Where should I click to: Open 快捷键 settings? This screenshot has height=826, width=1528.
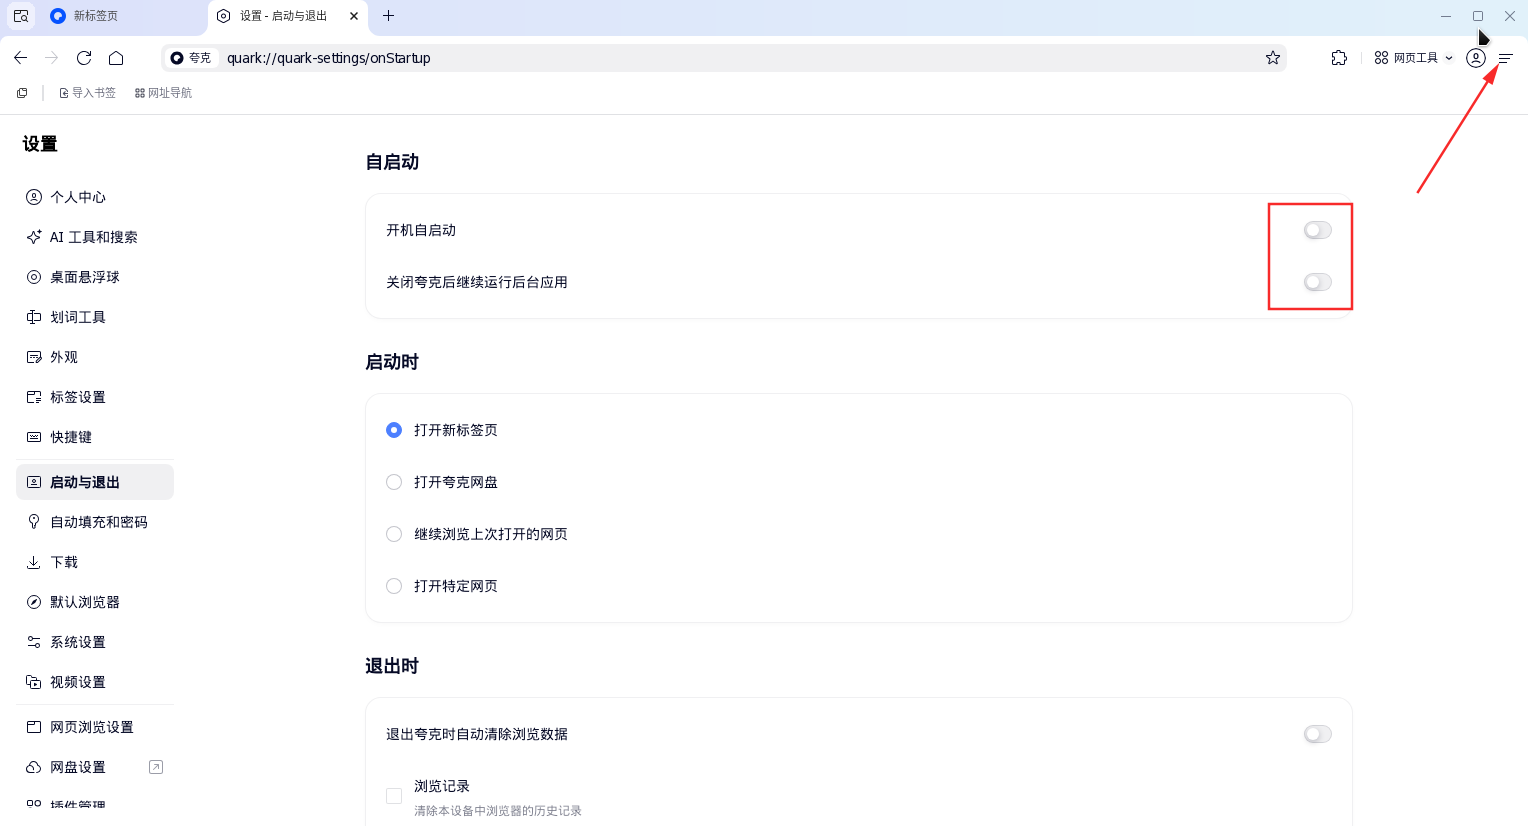[95, 437]
